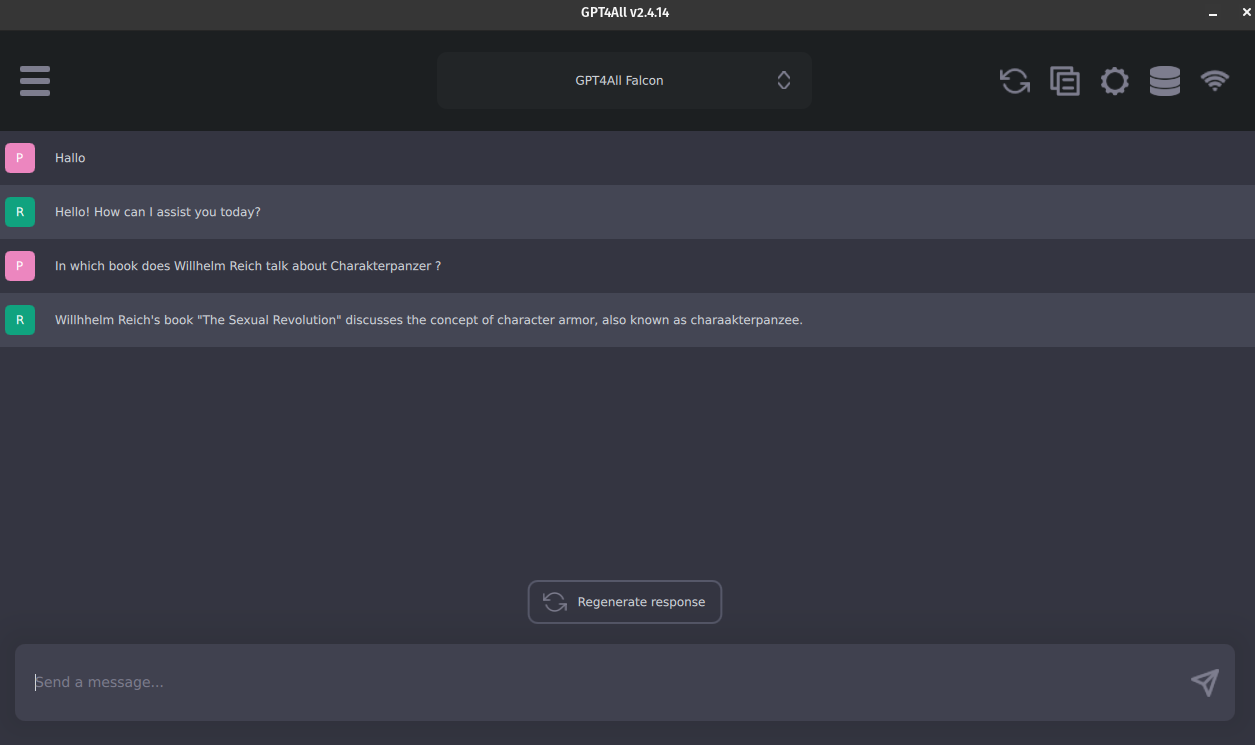Click the green R avatar beside Hello reply
The image size is (1255, 745).
20,212
